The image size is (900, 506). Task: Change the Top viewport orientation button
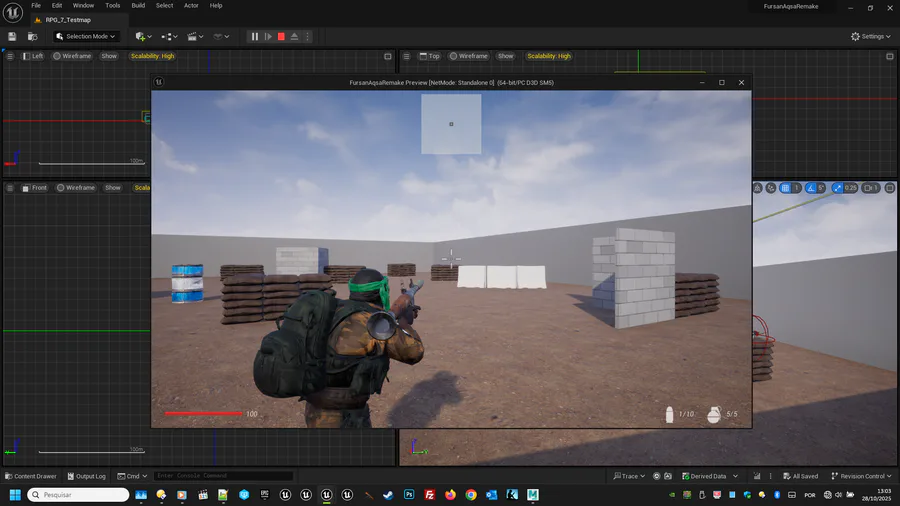(x=429, y=56)
